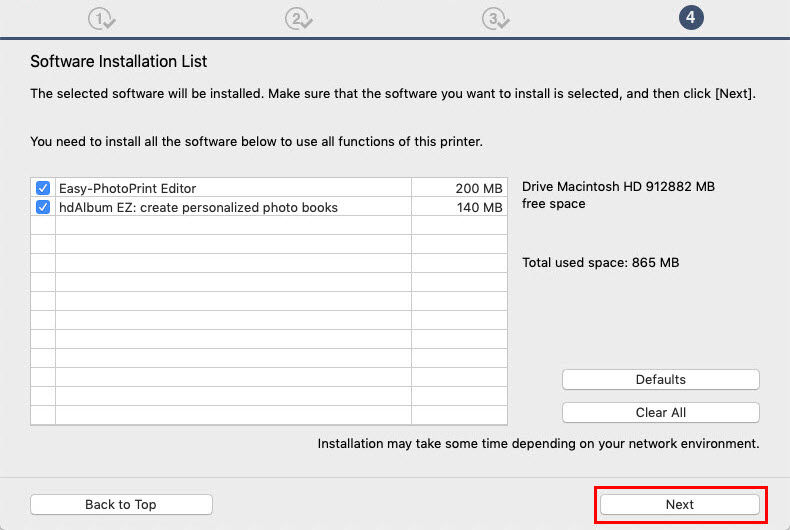This screenshot has width=790, height=530.
Task: Uncheck the hdAlbum EZ checkbox
Action: tap(43, 207)
